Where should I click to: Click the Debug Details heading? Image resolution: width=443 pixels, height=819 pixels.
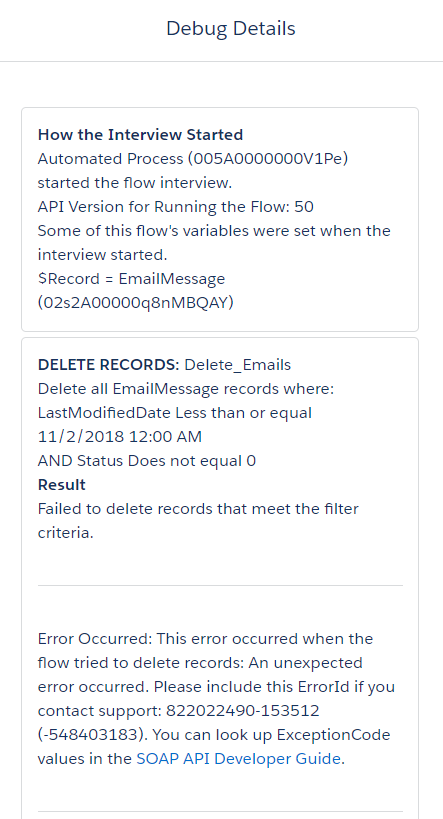[x=231, y=28]
